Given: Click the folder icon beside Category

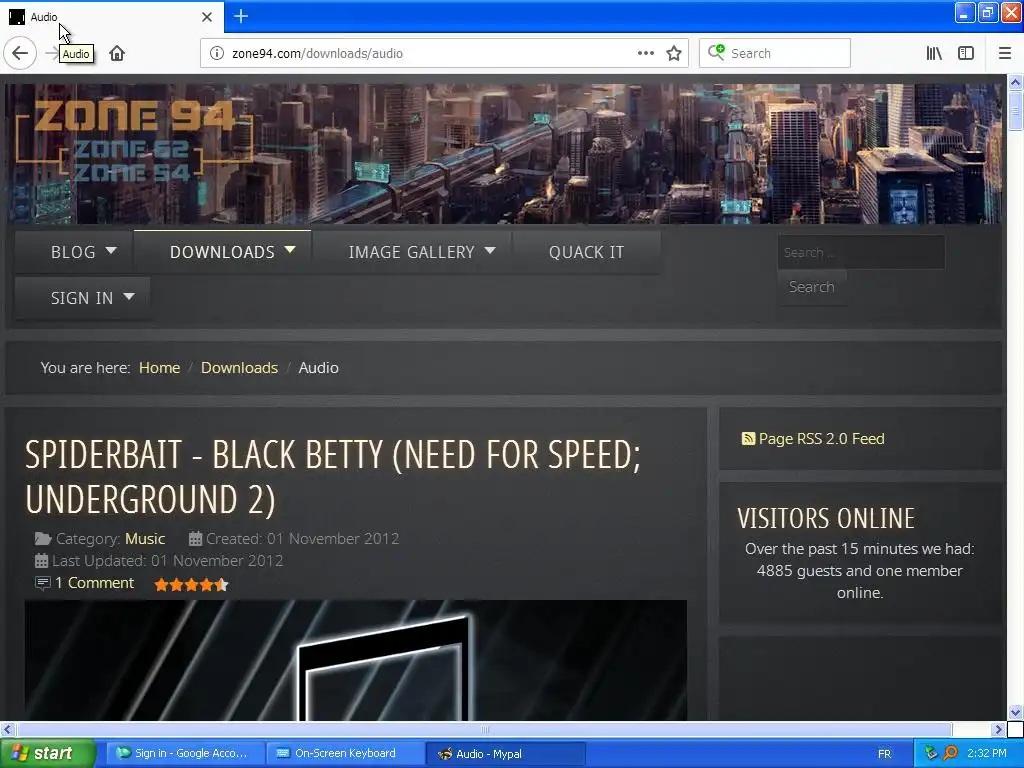Looking at the screenshot, I should pos(42,539).
